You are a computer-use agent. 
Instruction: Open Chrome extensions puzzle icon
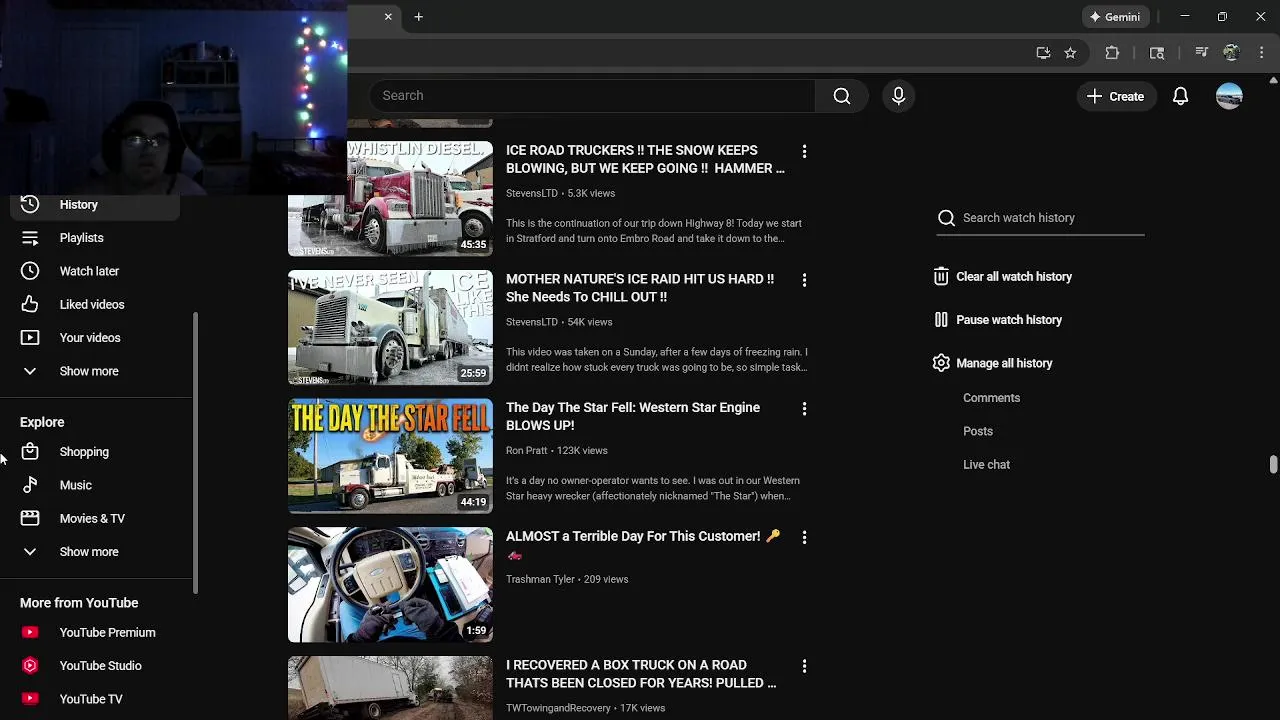pyautogui.click(x=1112, y=53)
